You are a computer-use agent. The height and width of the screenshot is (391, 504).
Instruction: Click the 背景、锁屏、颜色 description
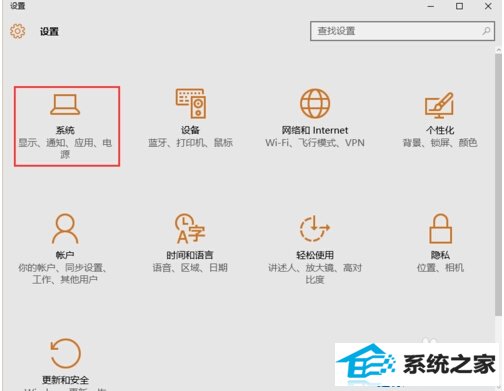[440, 143]
